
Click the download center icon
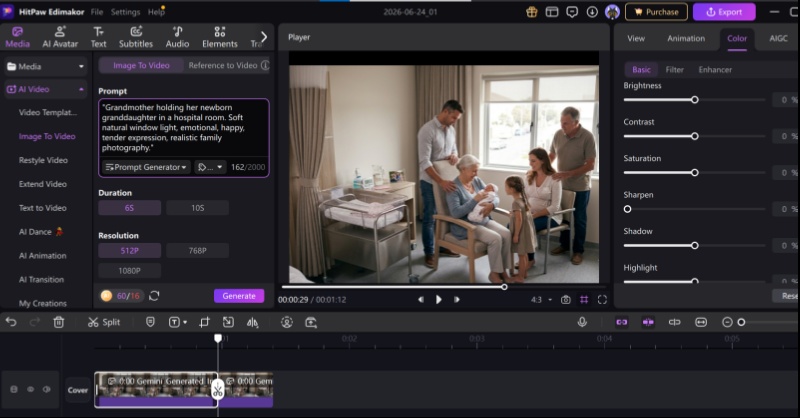click(x=592, y=12)
